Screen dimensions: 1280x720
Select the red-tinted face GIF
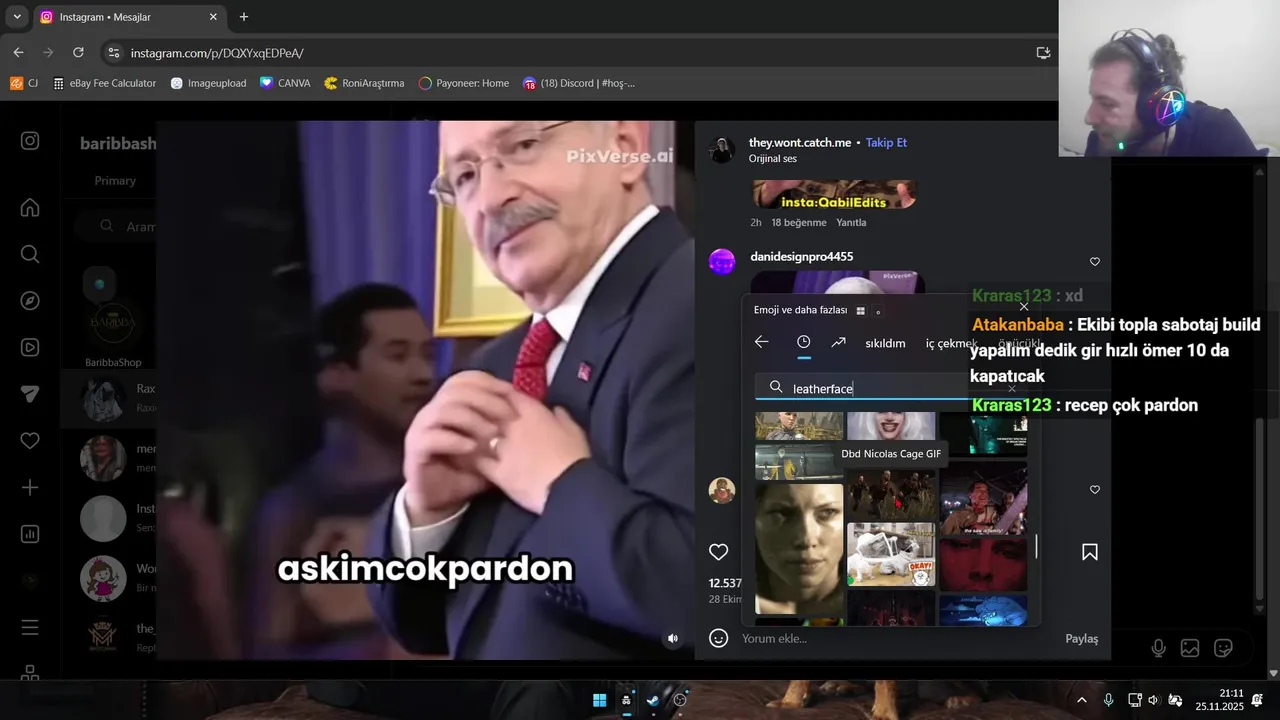coord(983,563)
